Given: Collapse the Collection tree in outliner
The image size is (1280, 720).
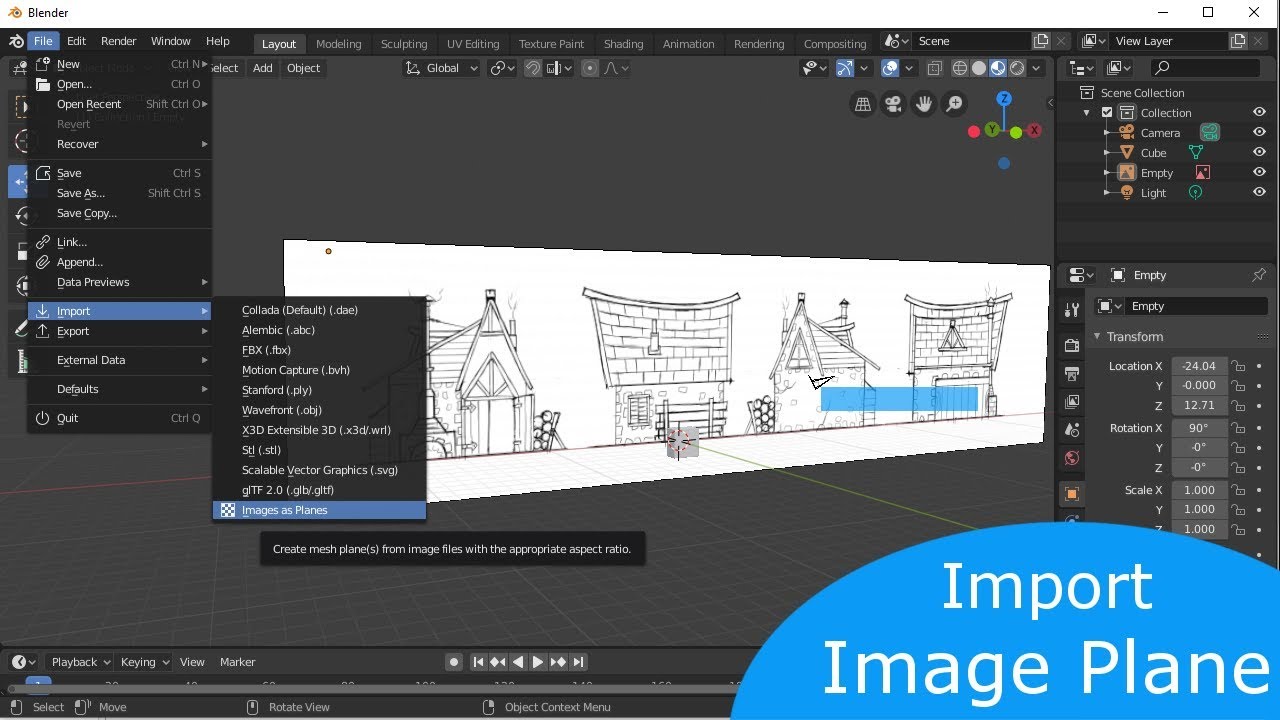Looking at the screenshot, I should point(1087,113).
